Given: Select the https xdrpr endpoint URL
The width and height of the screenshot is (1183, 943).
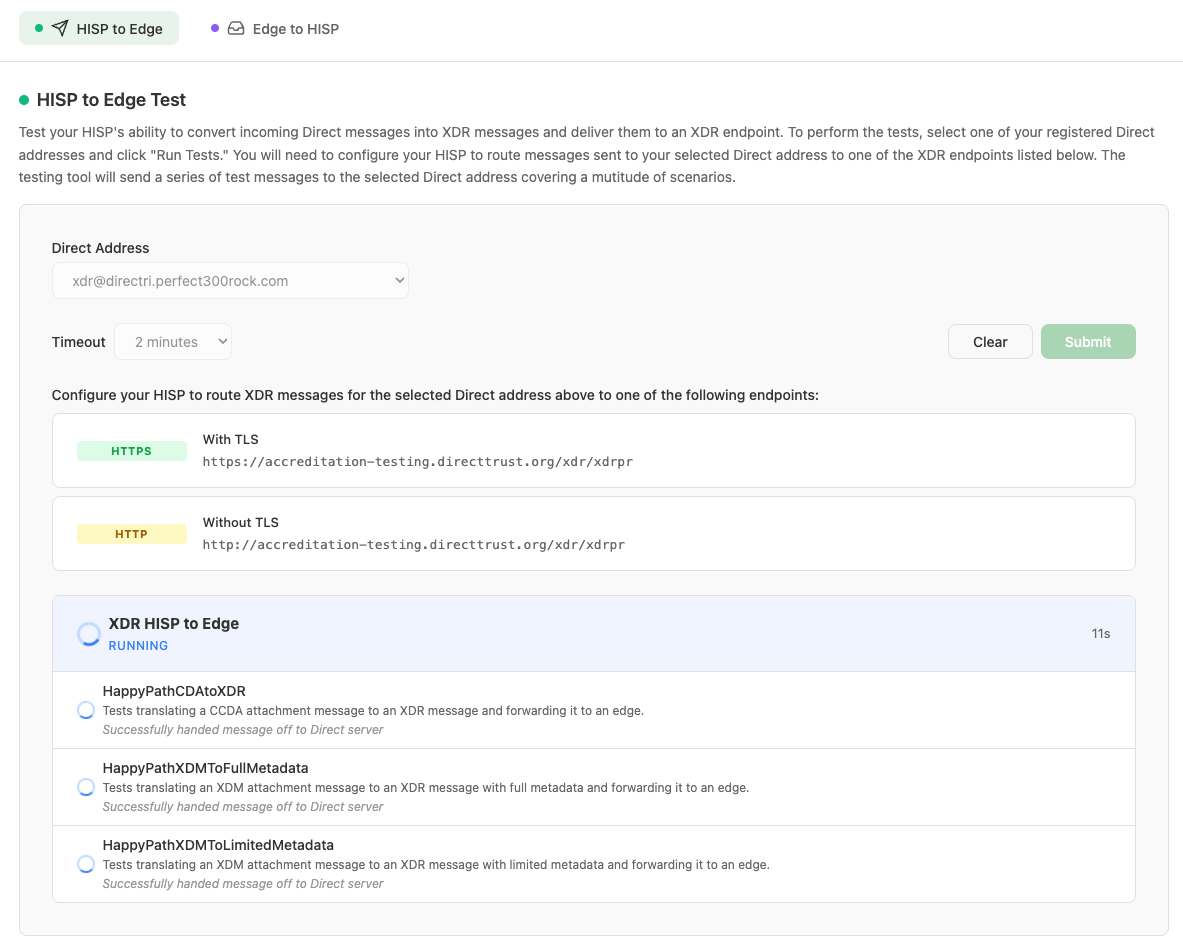Looking at the screenshot, I should click(418, 462).
